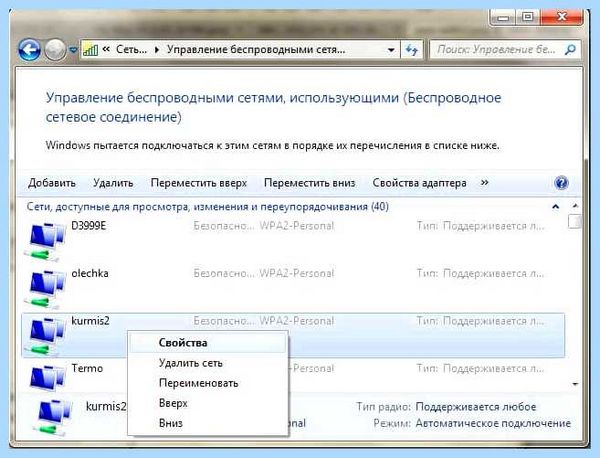Close the window with the red X
600x458 pixels.
[561, 17]
